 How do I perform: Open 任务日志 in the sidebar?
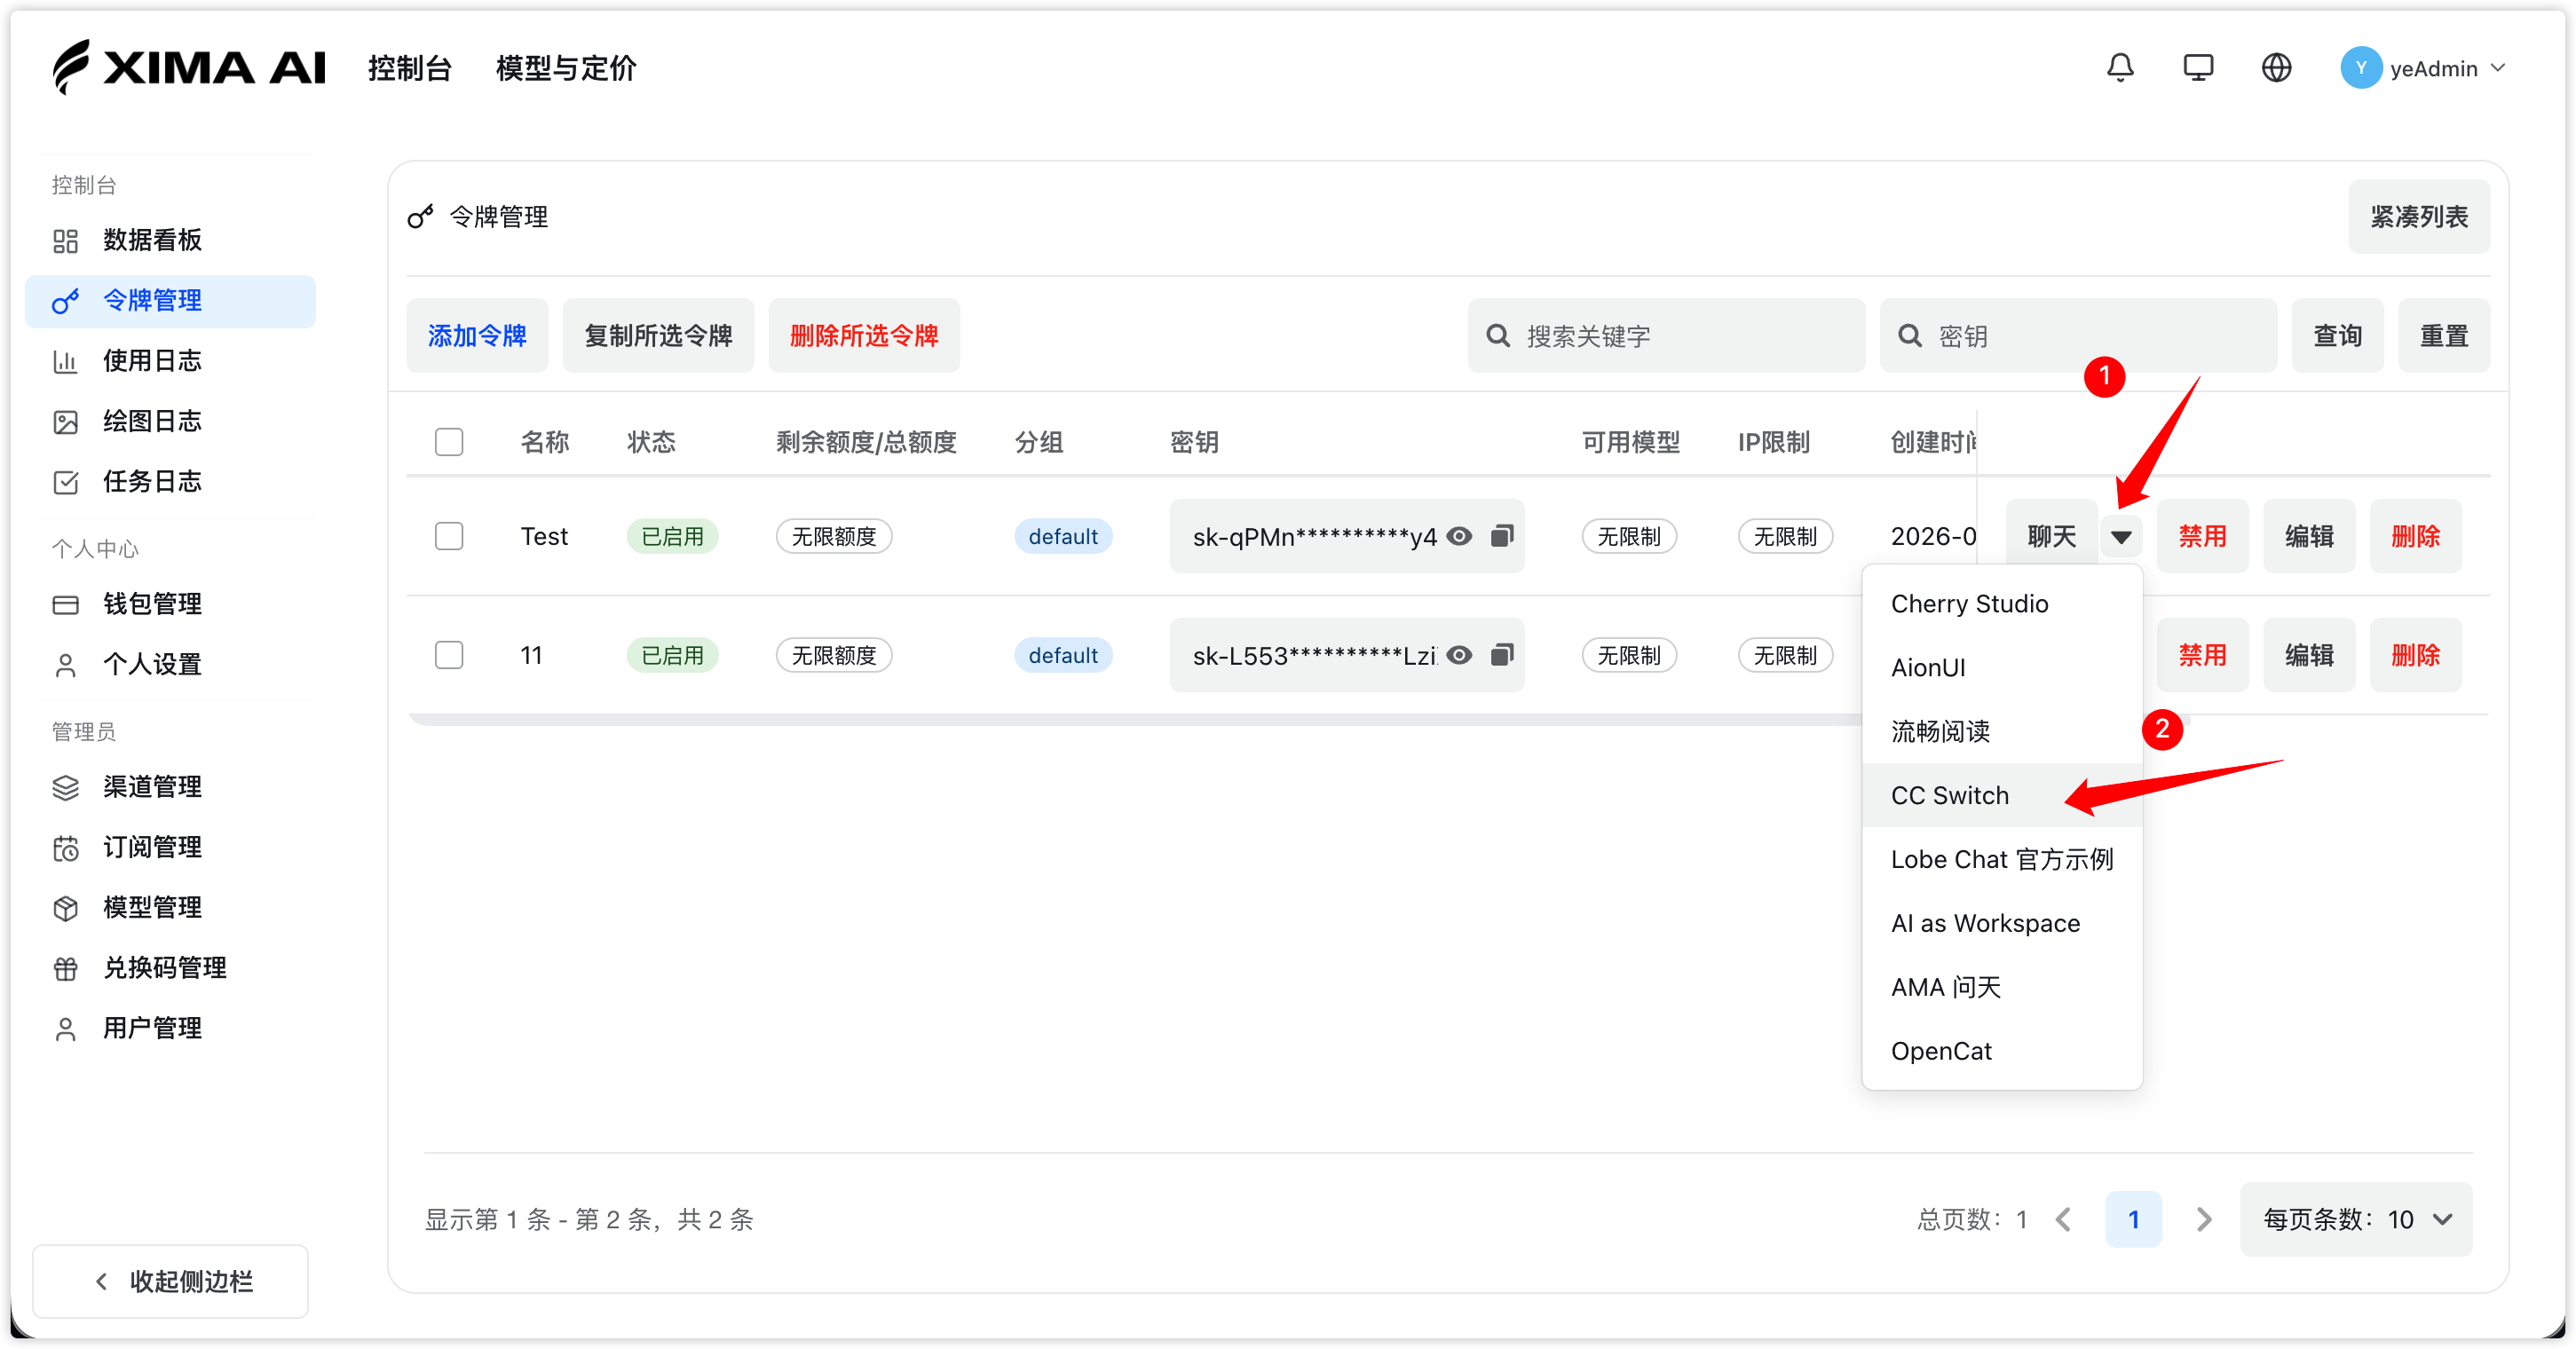coord(170,482)
